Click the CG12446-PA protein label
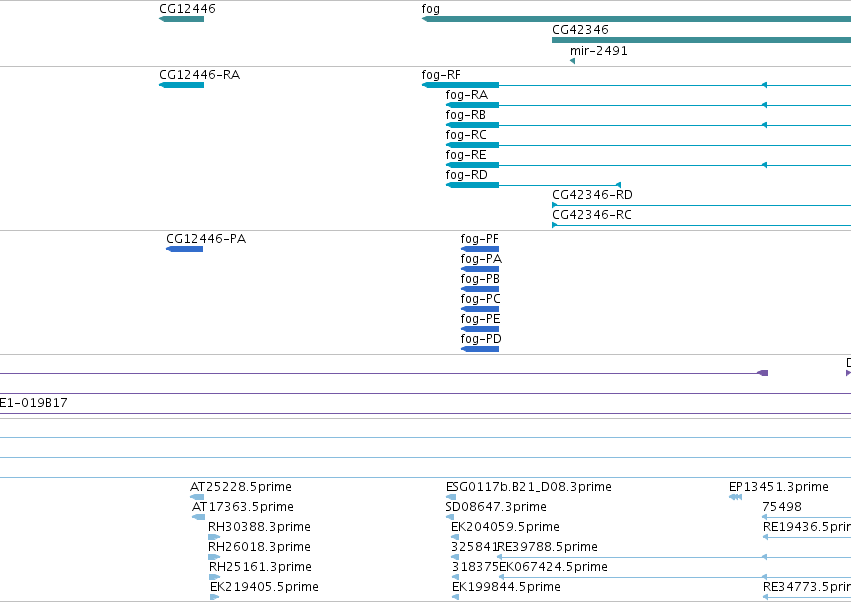851x602 pixels. [x=206, y=239]
